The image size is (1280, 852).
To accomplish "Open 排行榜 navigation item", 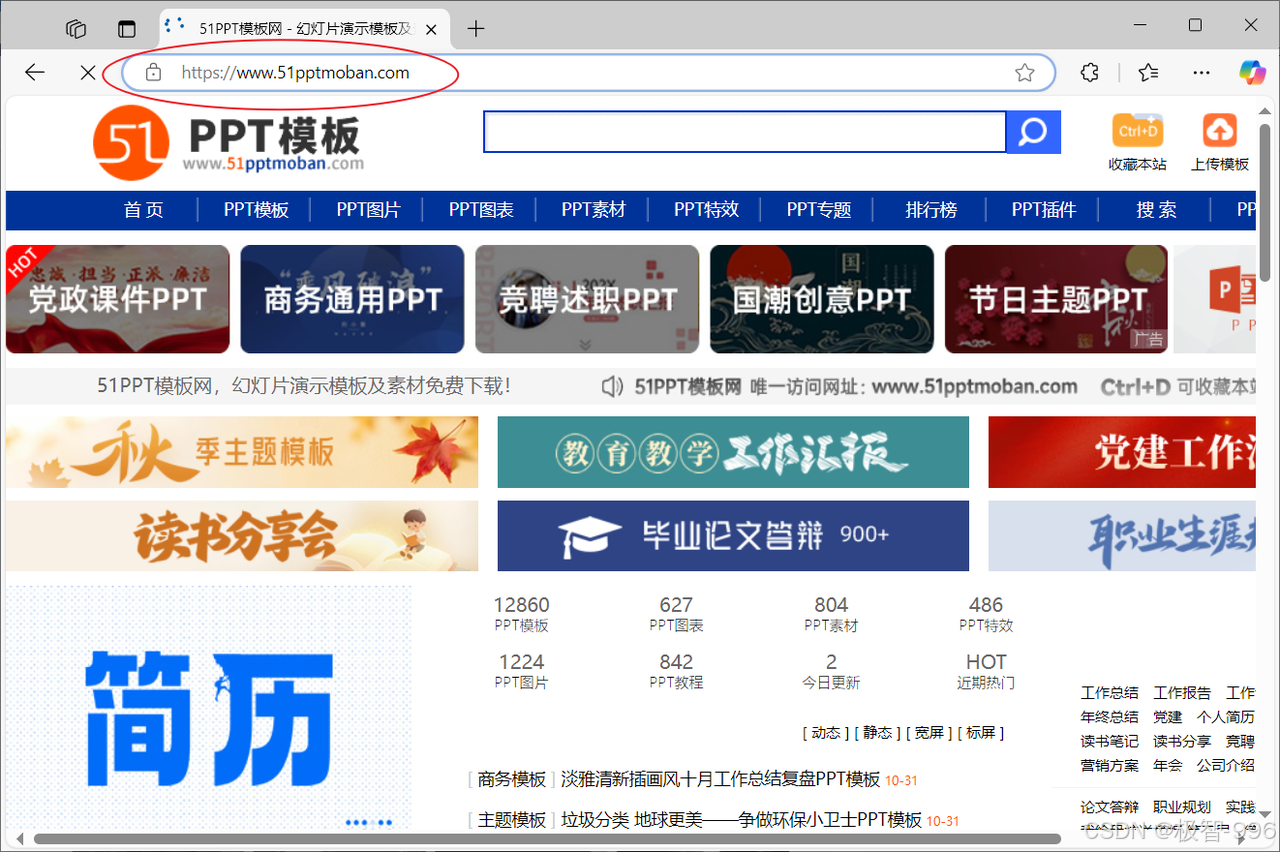I will click(x=931, y=210).
